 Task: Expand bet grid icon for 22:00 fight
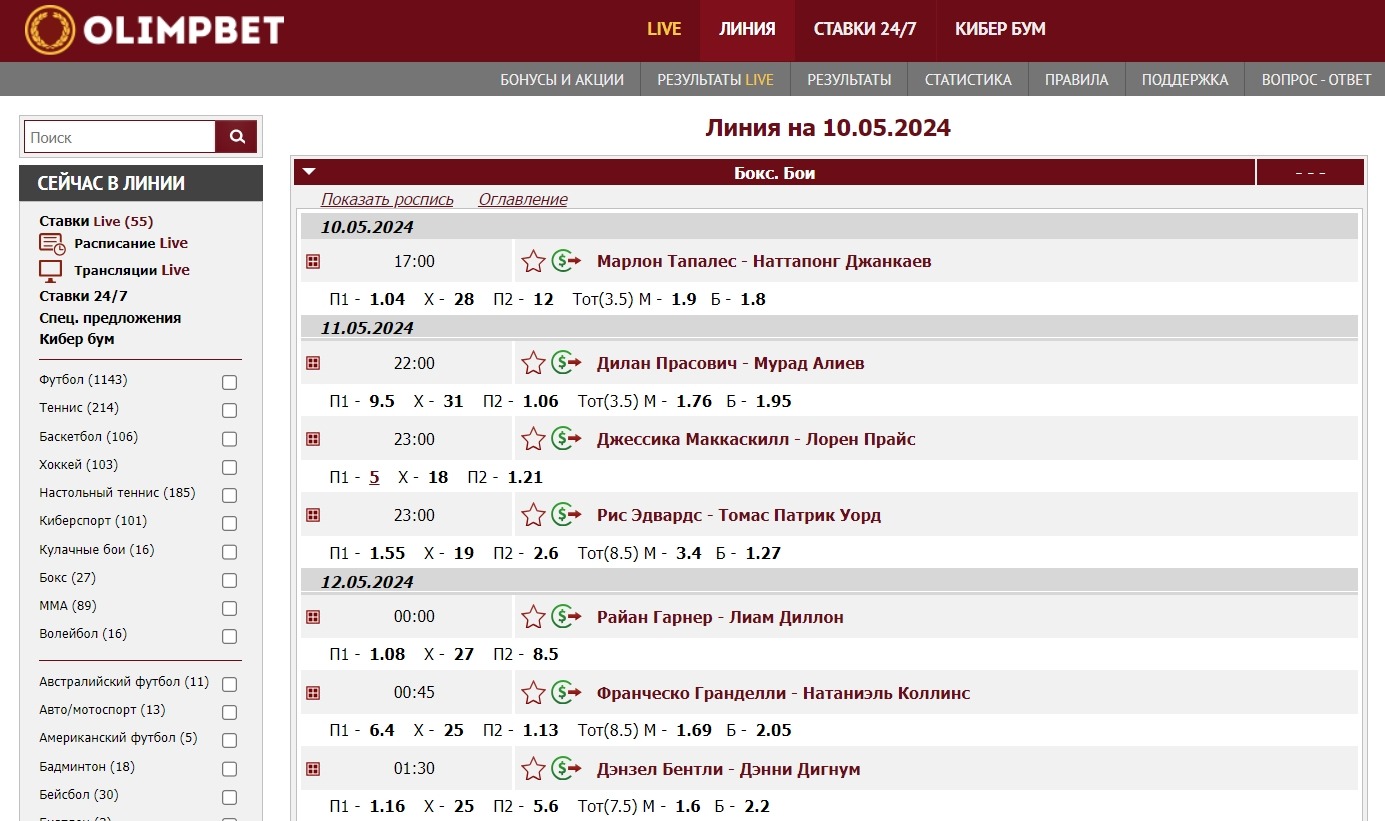click(x=313, y=363)
